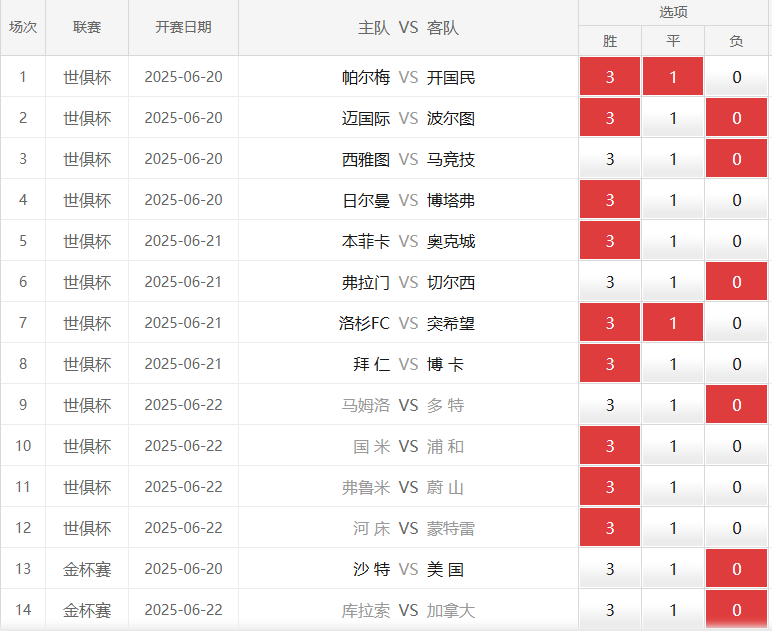The image size is (772, 635).
Task: Toggle win option 3 for 本菲卡 VS 奥克城
Action: (x=610, y=240)
